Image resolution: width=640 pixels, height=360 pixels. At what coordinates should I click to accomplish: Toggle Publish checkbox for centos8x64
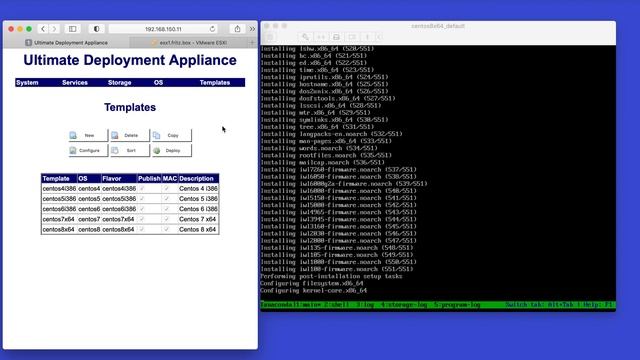[x=142, y=229]
